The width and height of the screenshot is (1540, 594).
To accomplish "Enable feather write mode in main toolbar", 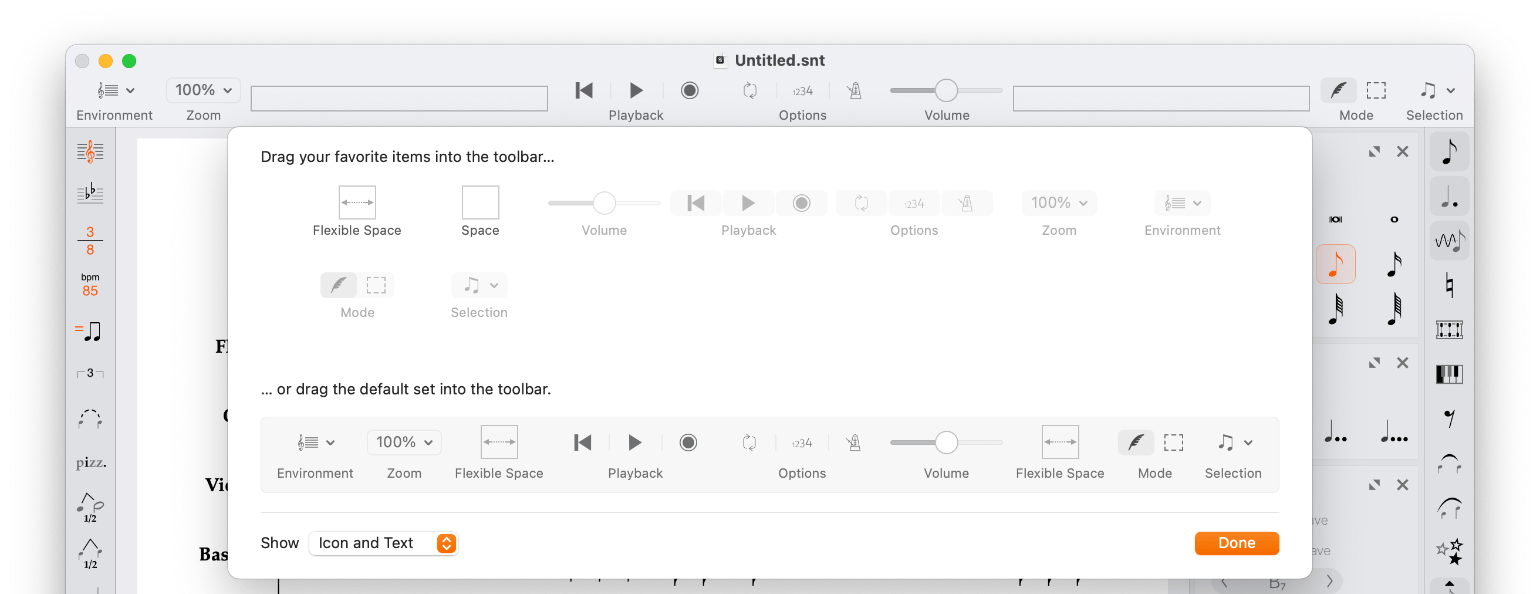I will (x=1337, y=90).
